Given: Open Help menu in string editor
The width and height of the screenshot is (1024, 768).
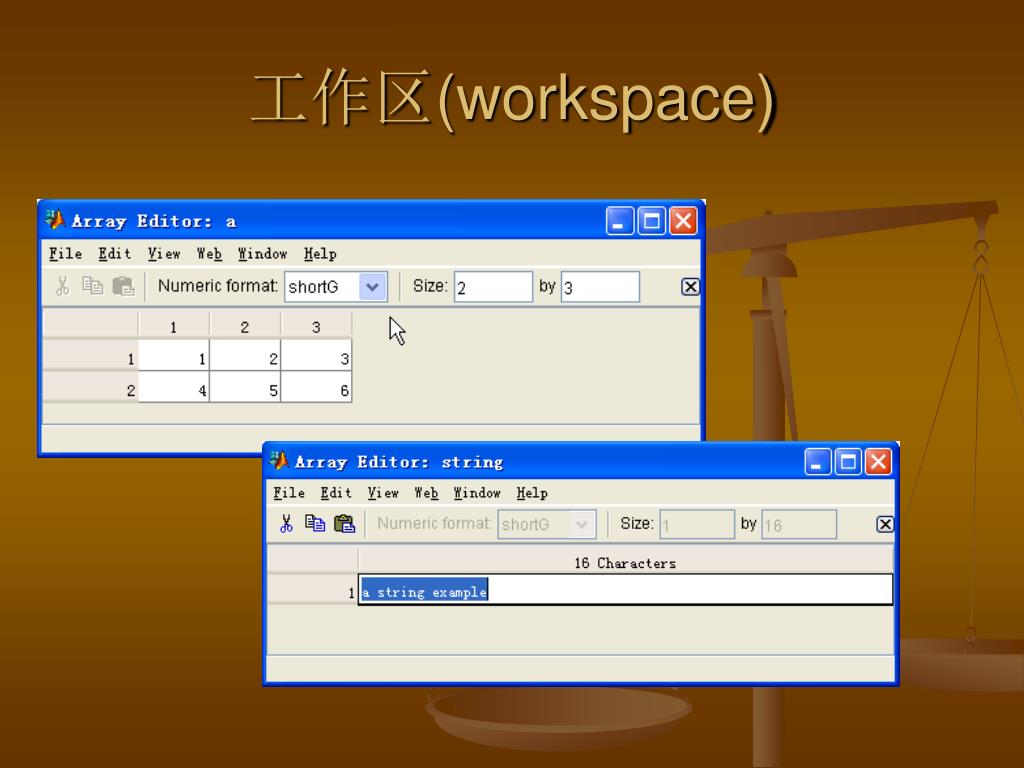Looking at the screenshot, I should [x=532, y=493].
